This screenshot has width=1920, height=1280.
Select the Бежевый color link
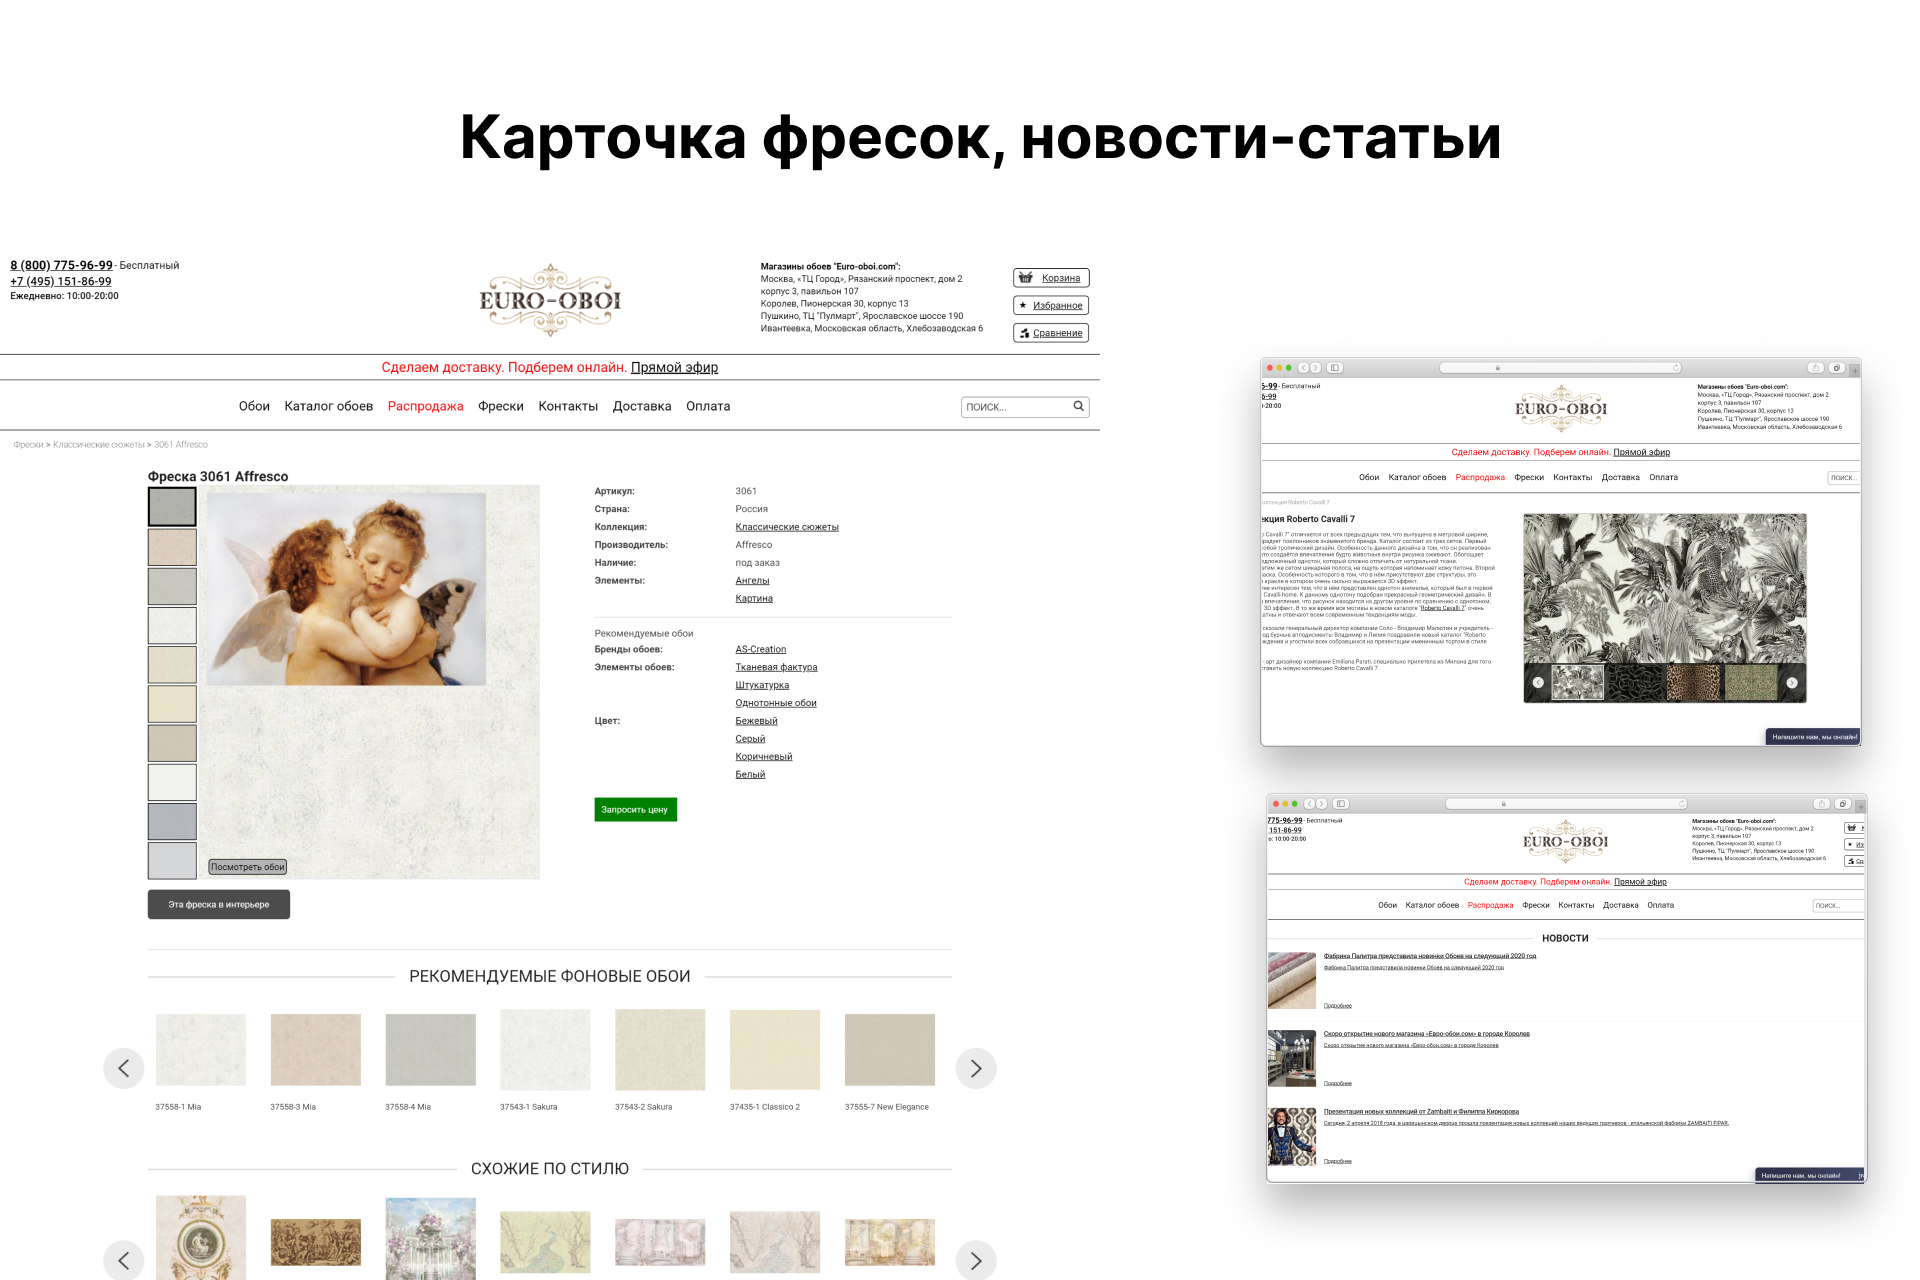756,721
